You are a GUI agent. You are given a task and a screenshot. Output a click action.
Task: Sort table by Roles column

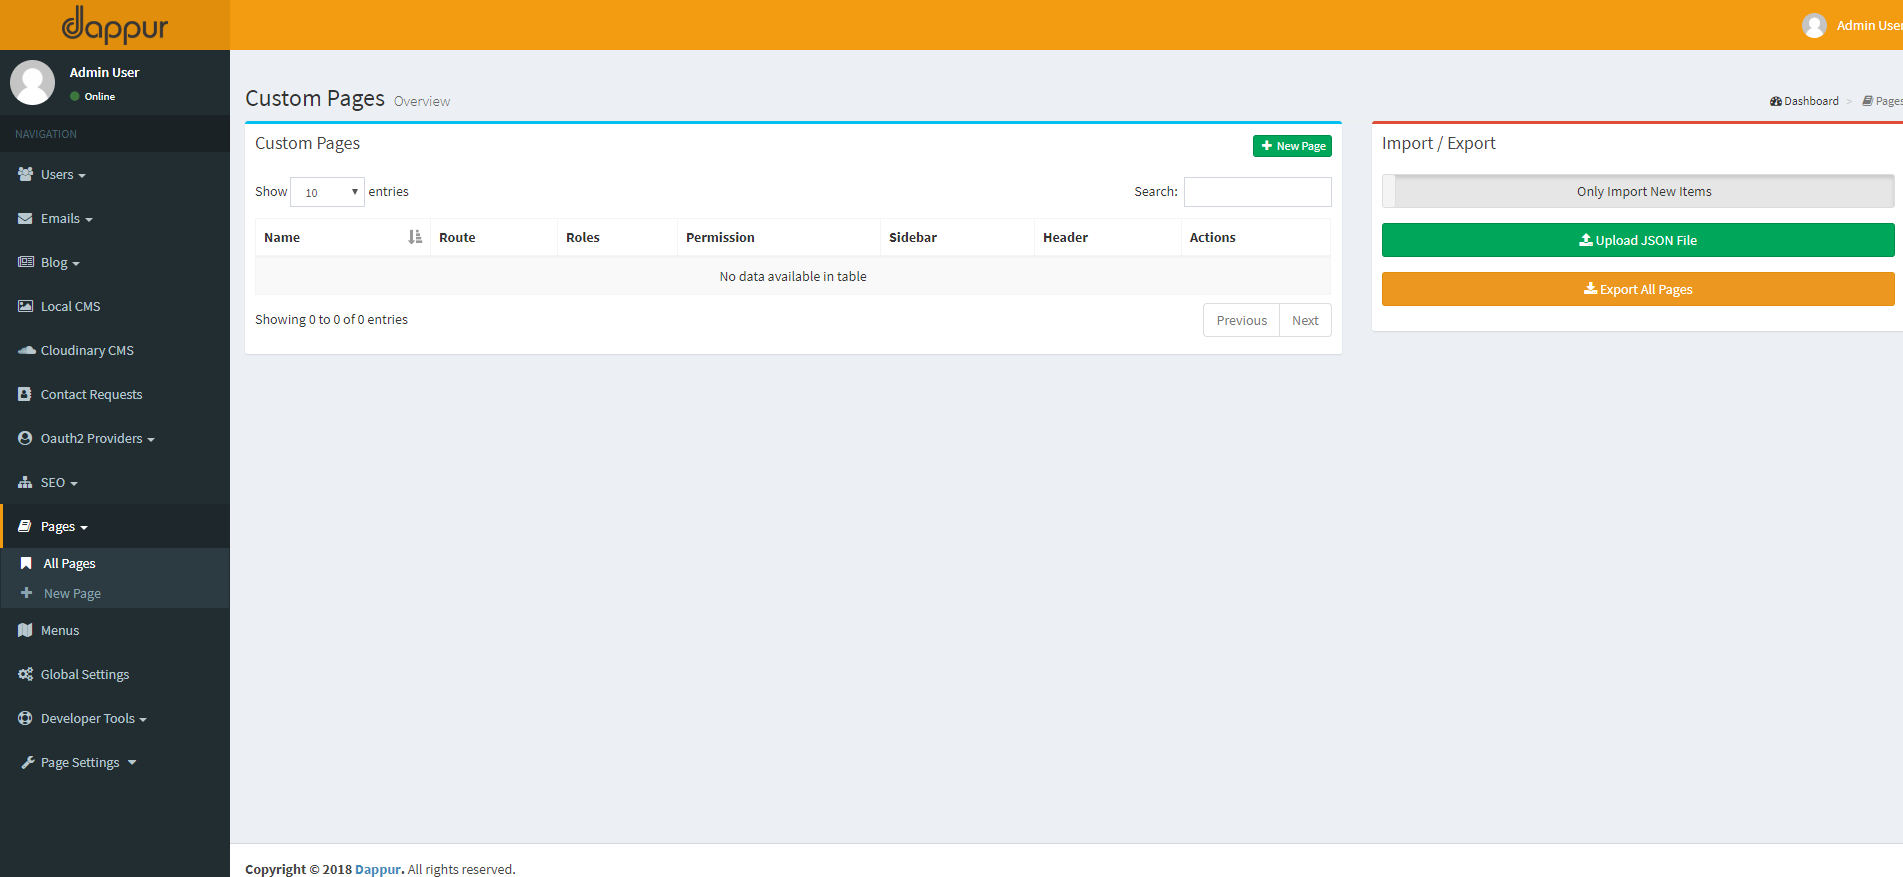(617, 237)
